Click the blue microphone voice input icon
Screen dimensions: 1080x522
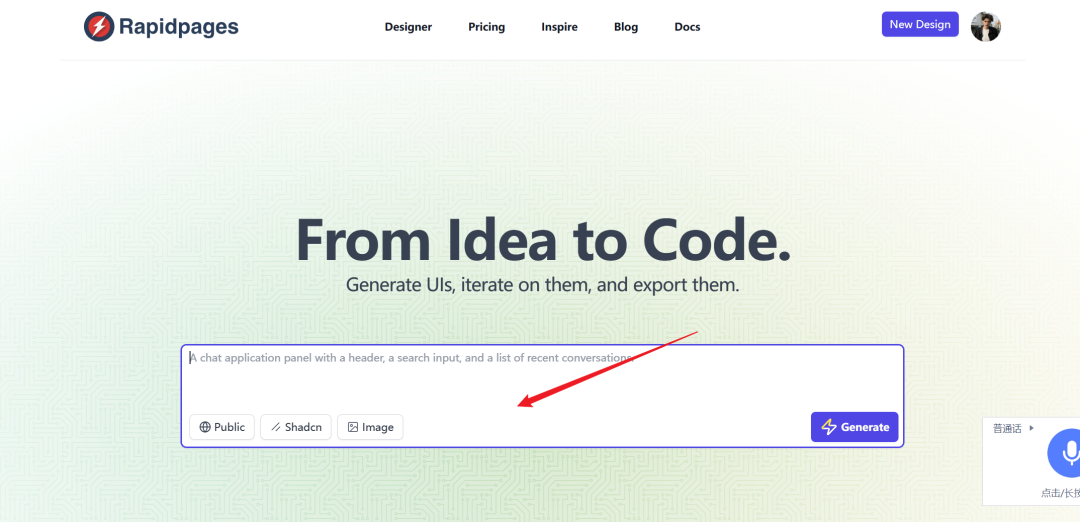coord(1066,455)
